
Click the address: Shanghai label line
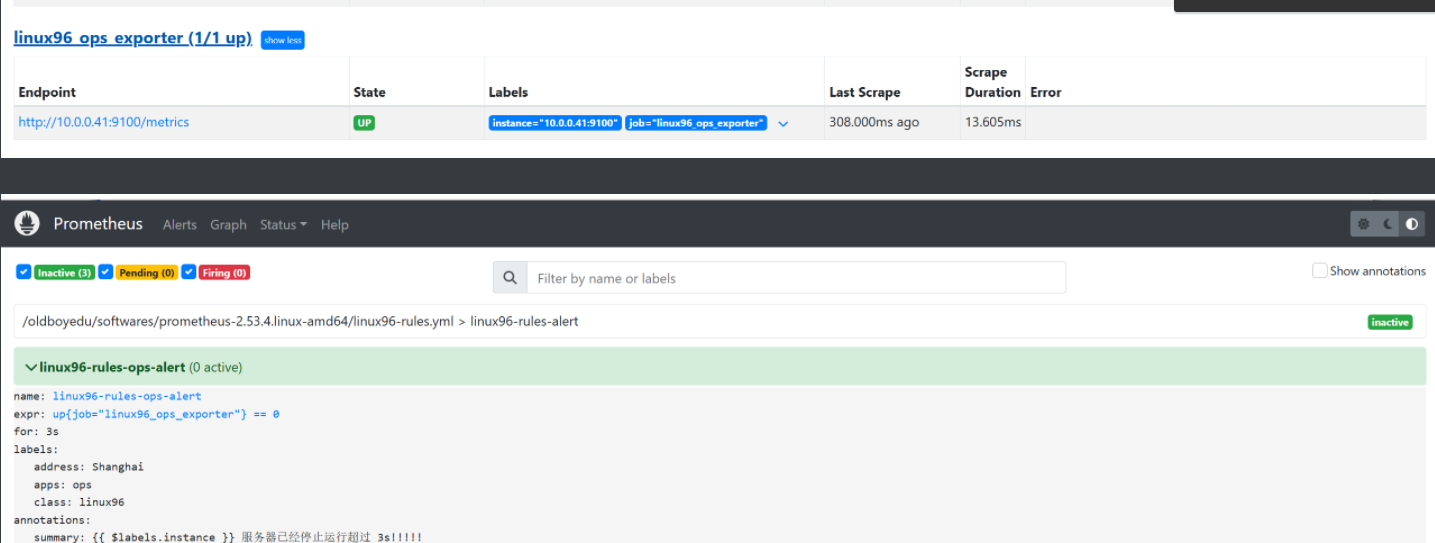pyautogui.click(x=89, y=467)
